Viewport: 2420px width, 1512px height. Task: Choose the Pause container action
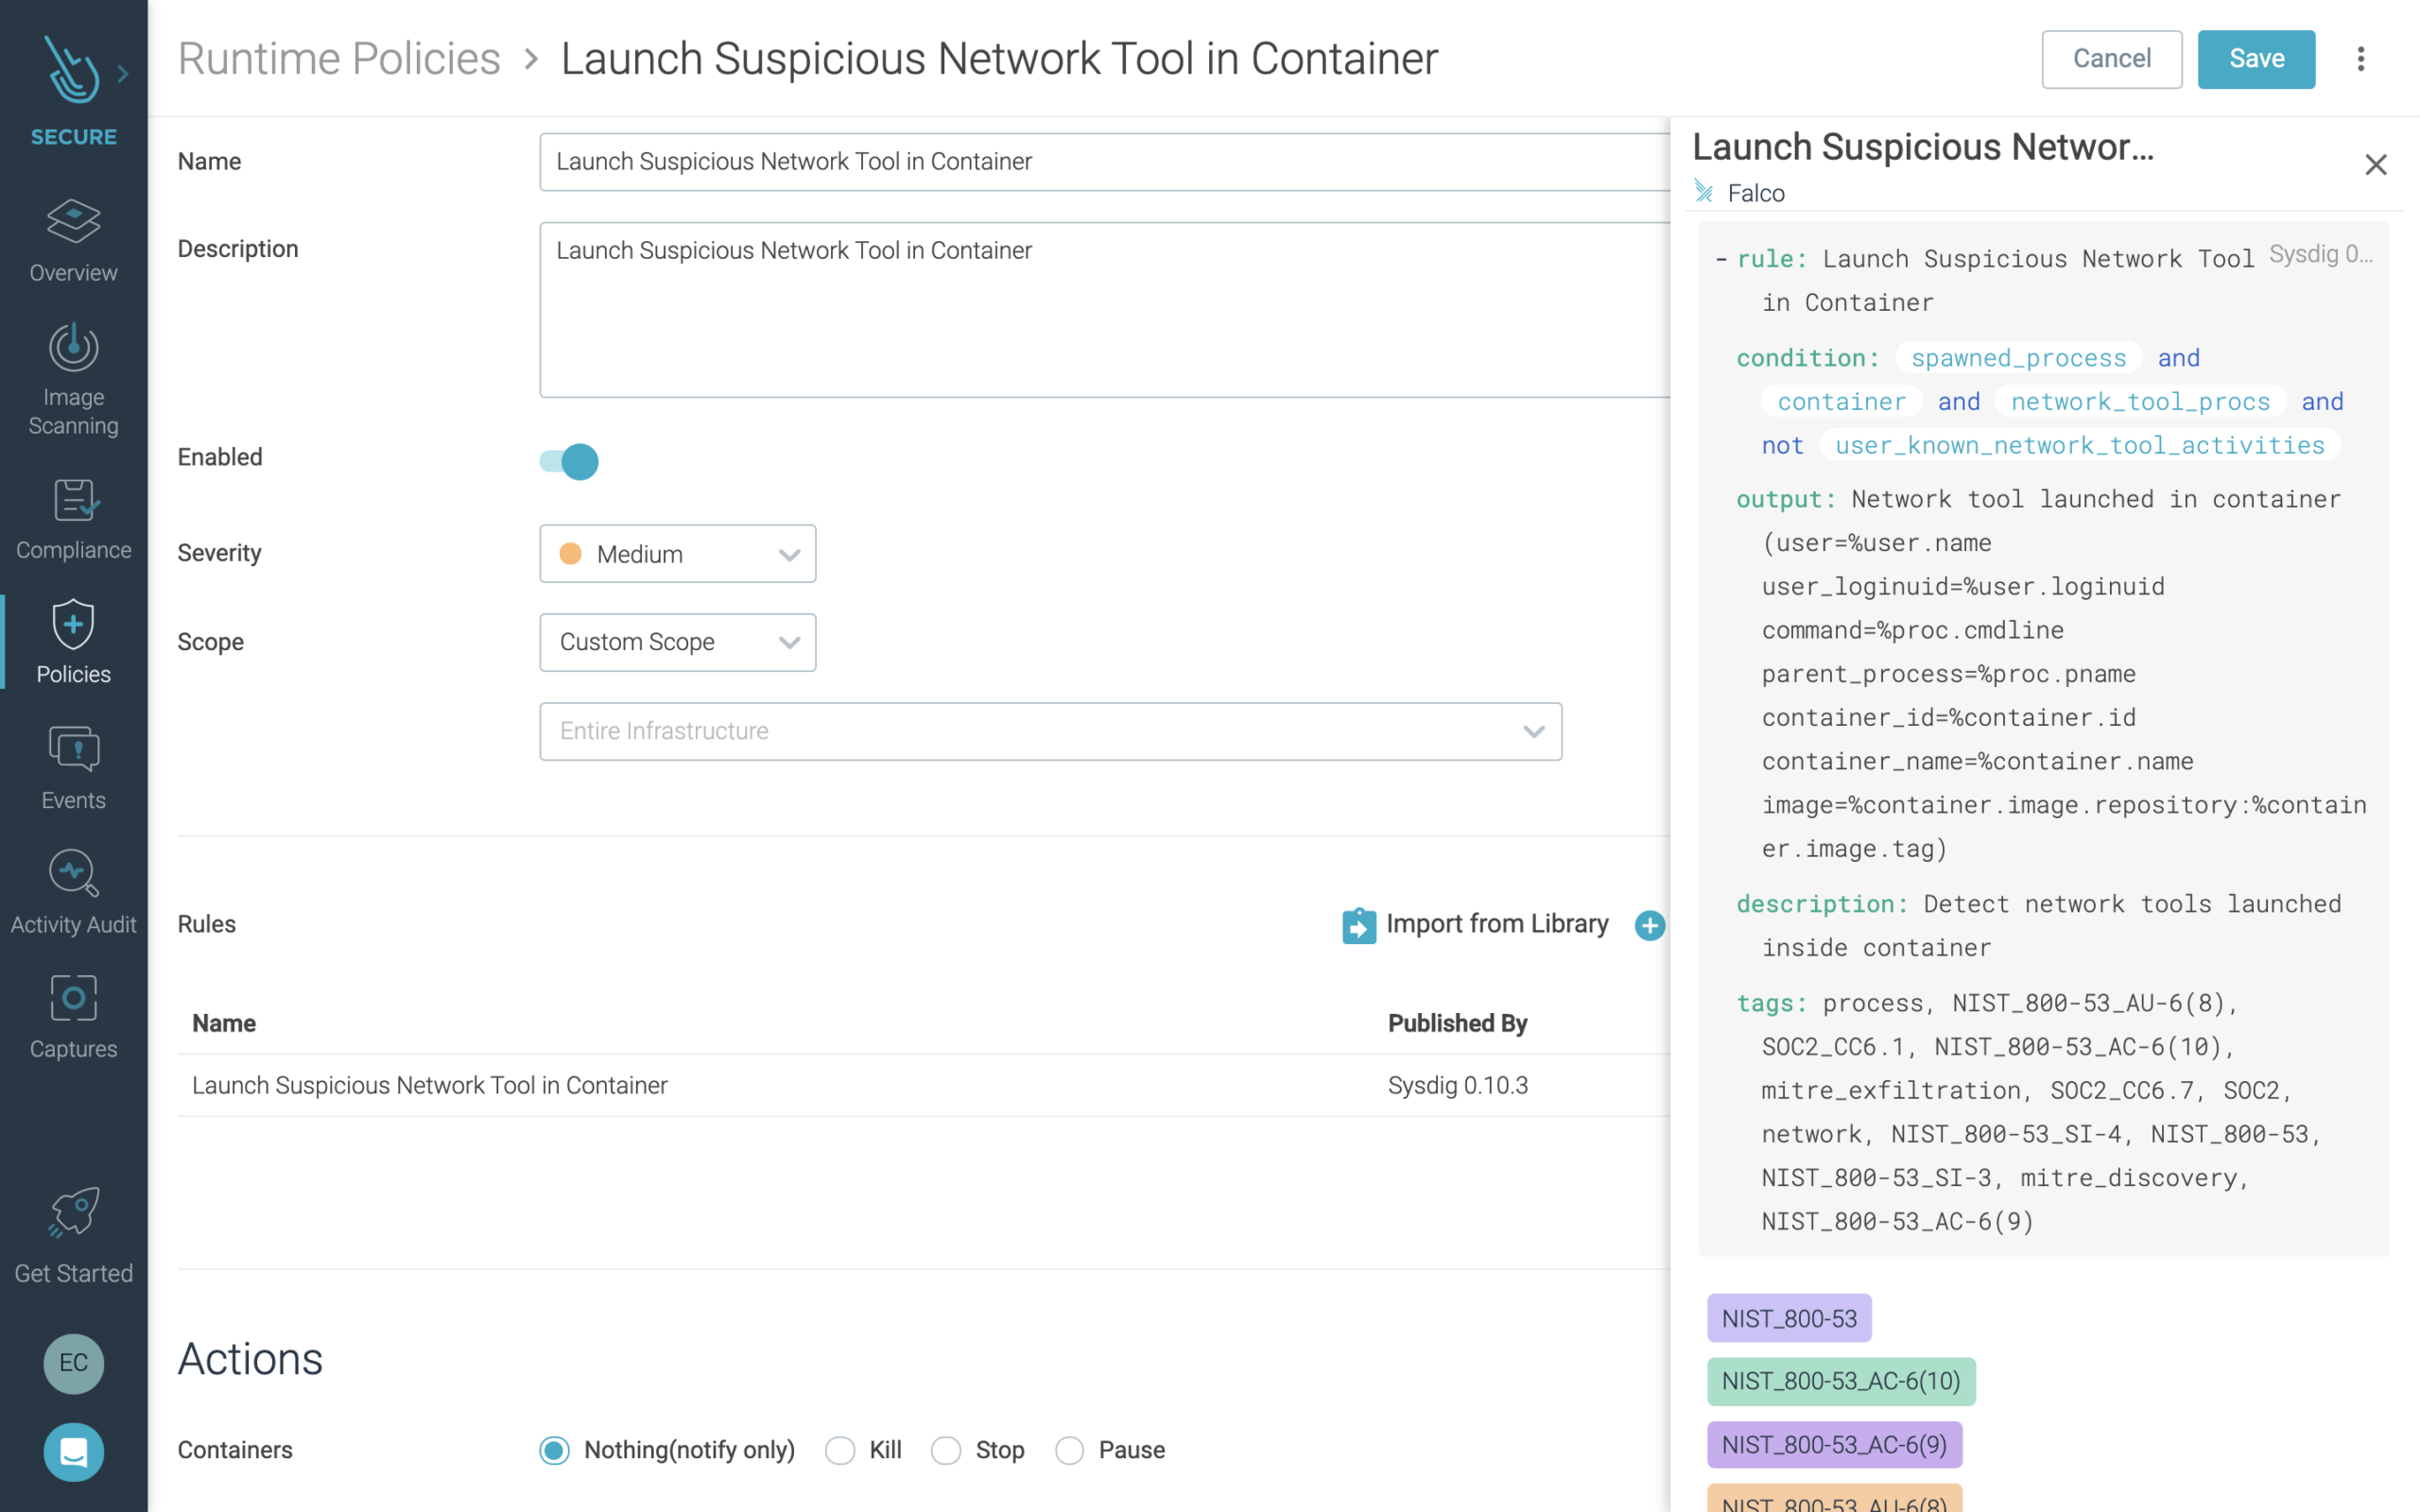tap(1069, 1450)
